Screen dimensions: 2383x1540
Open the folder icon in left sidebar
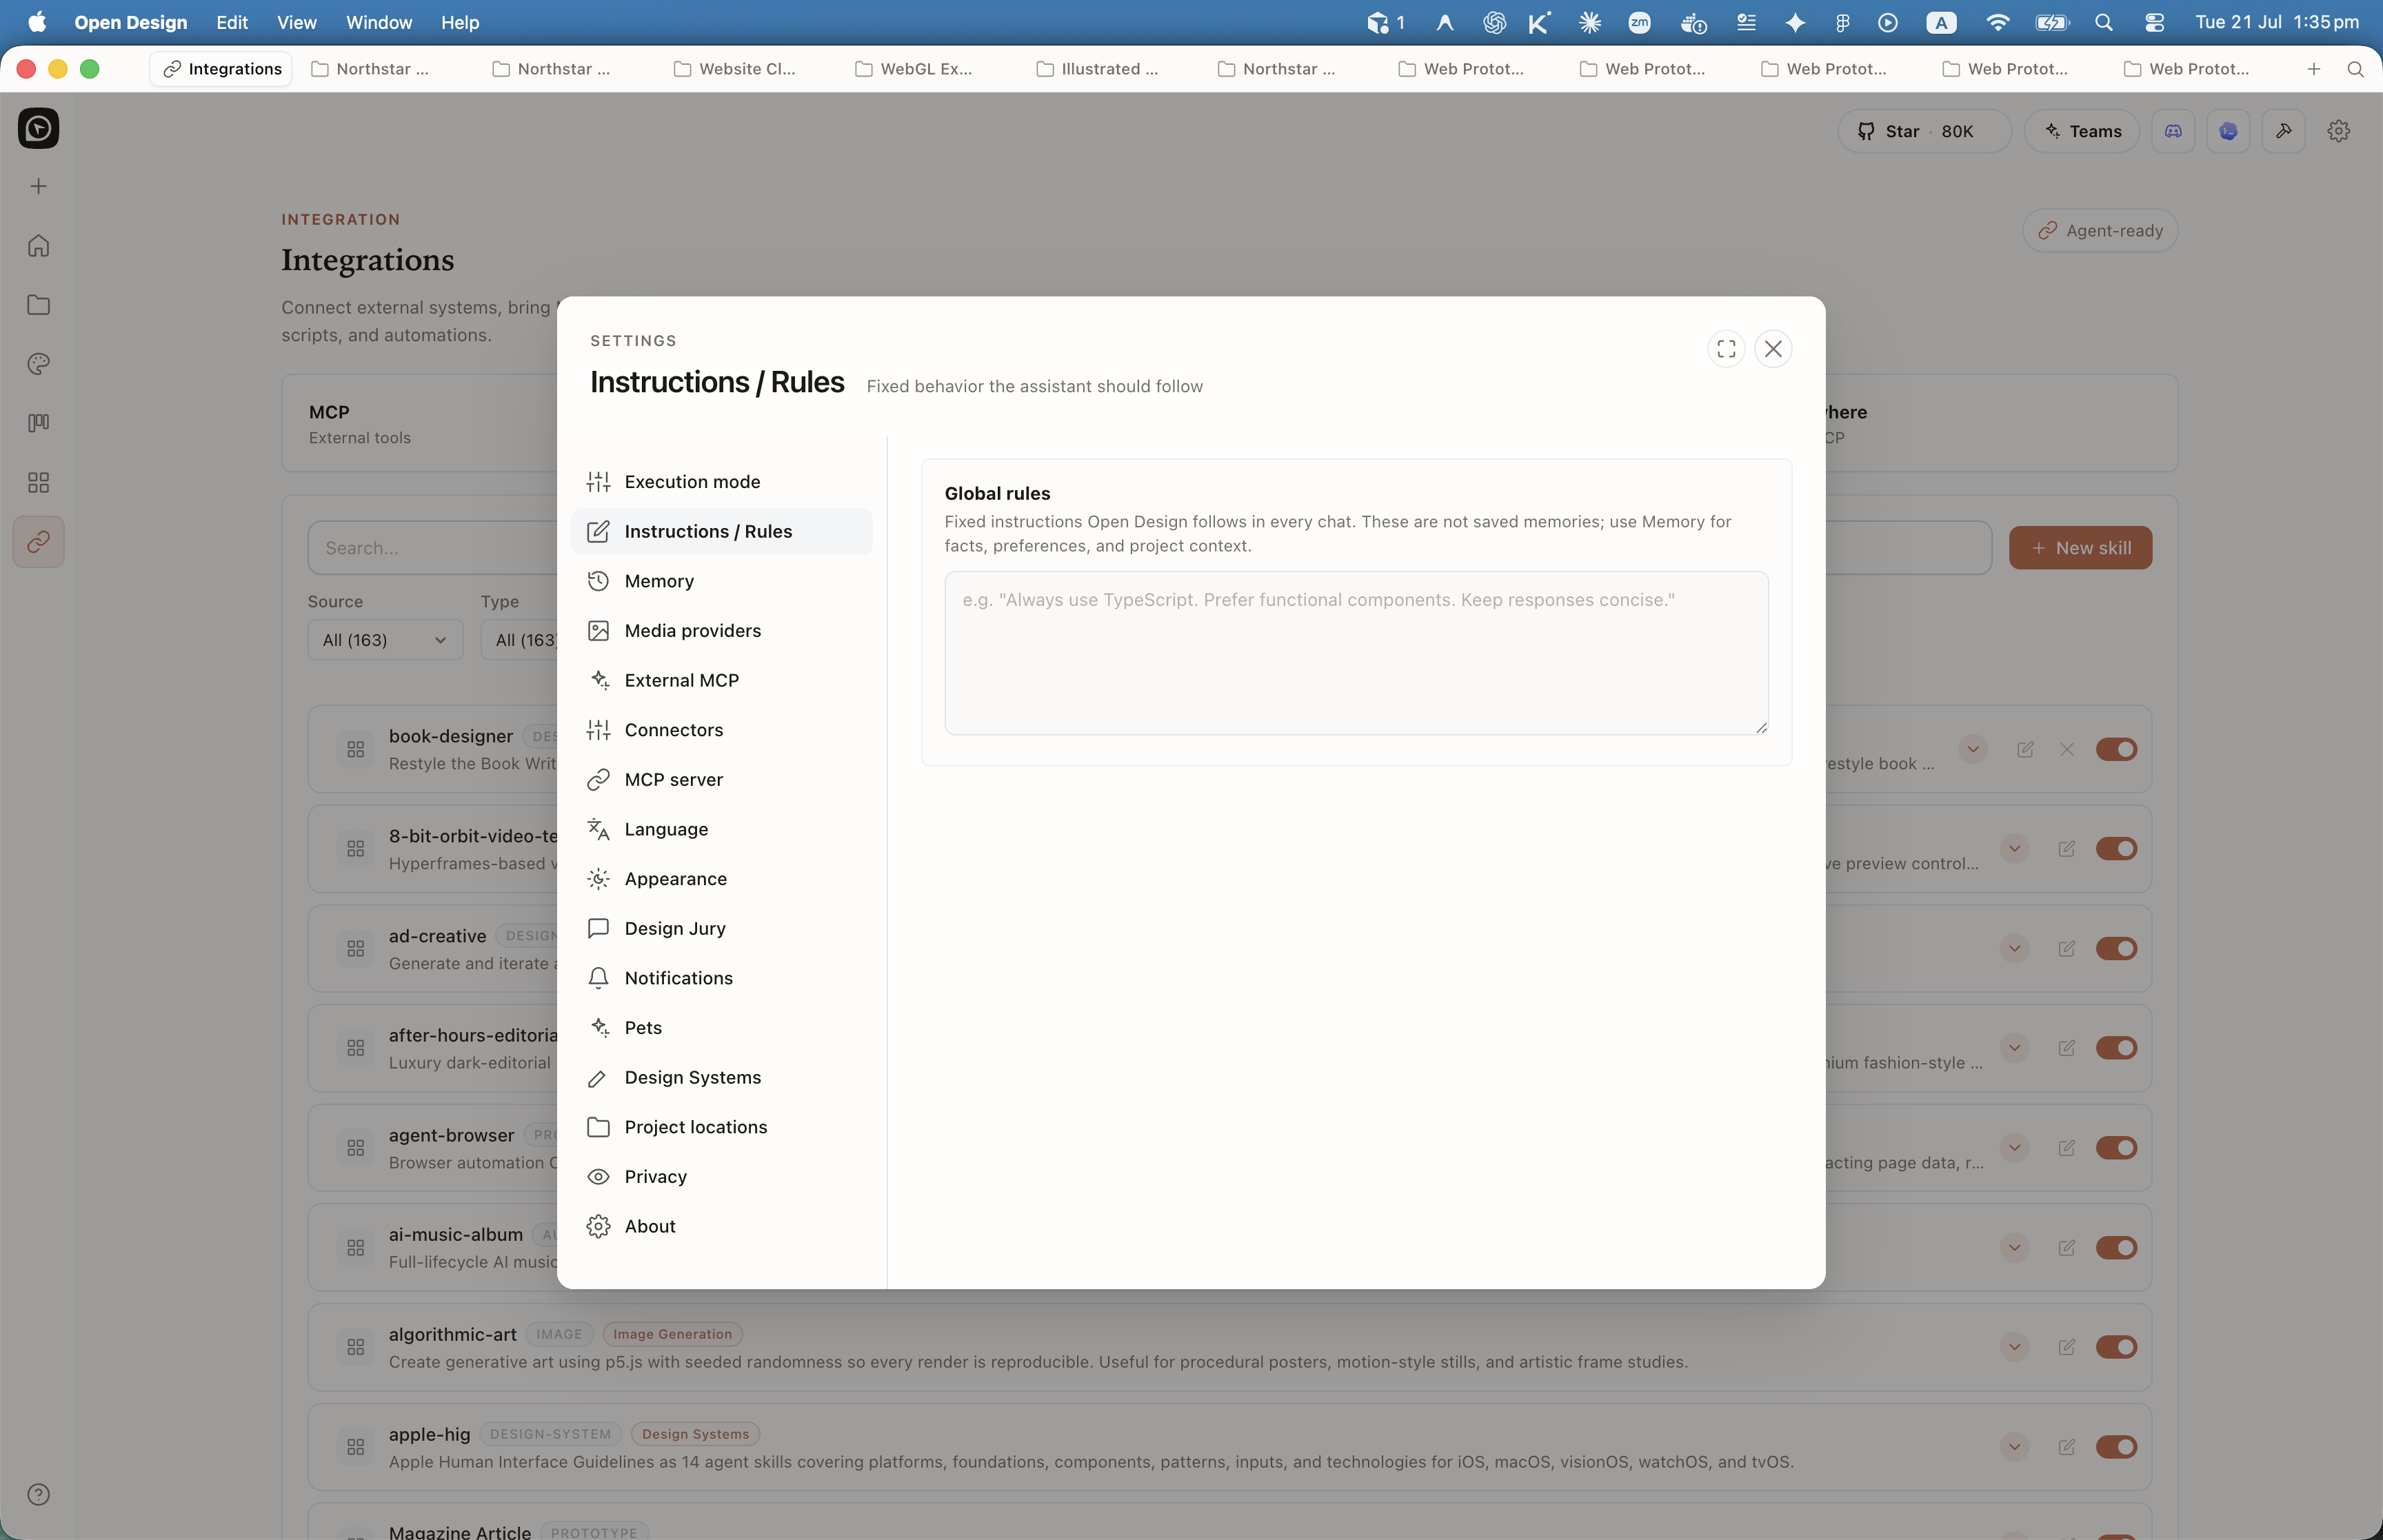(38, 305)
